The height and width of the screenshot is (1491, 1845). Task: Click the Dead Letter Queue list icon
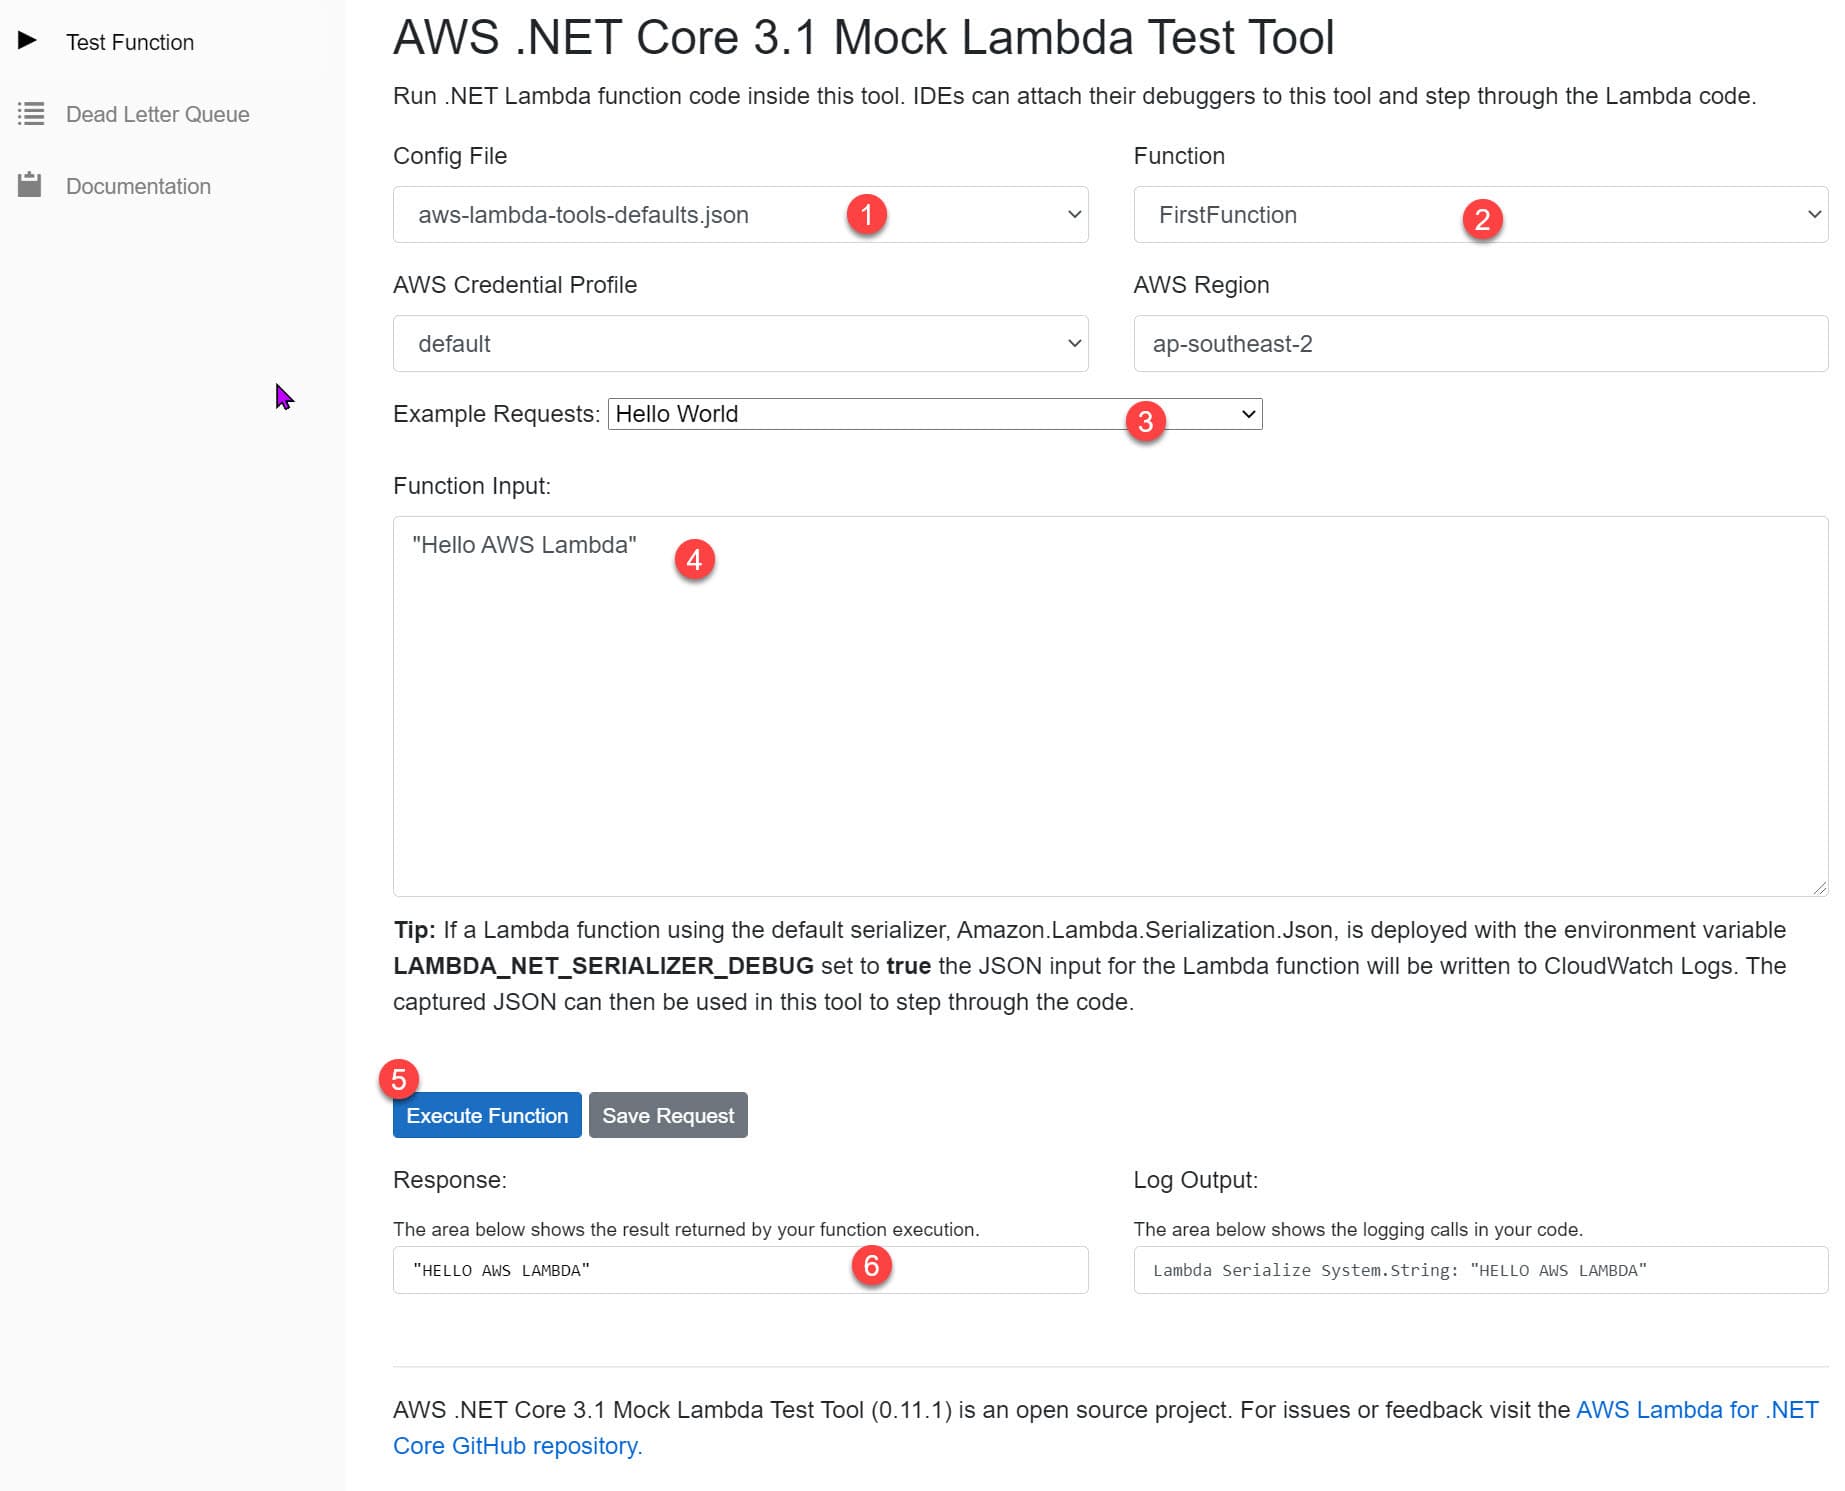pos(31,114)
